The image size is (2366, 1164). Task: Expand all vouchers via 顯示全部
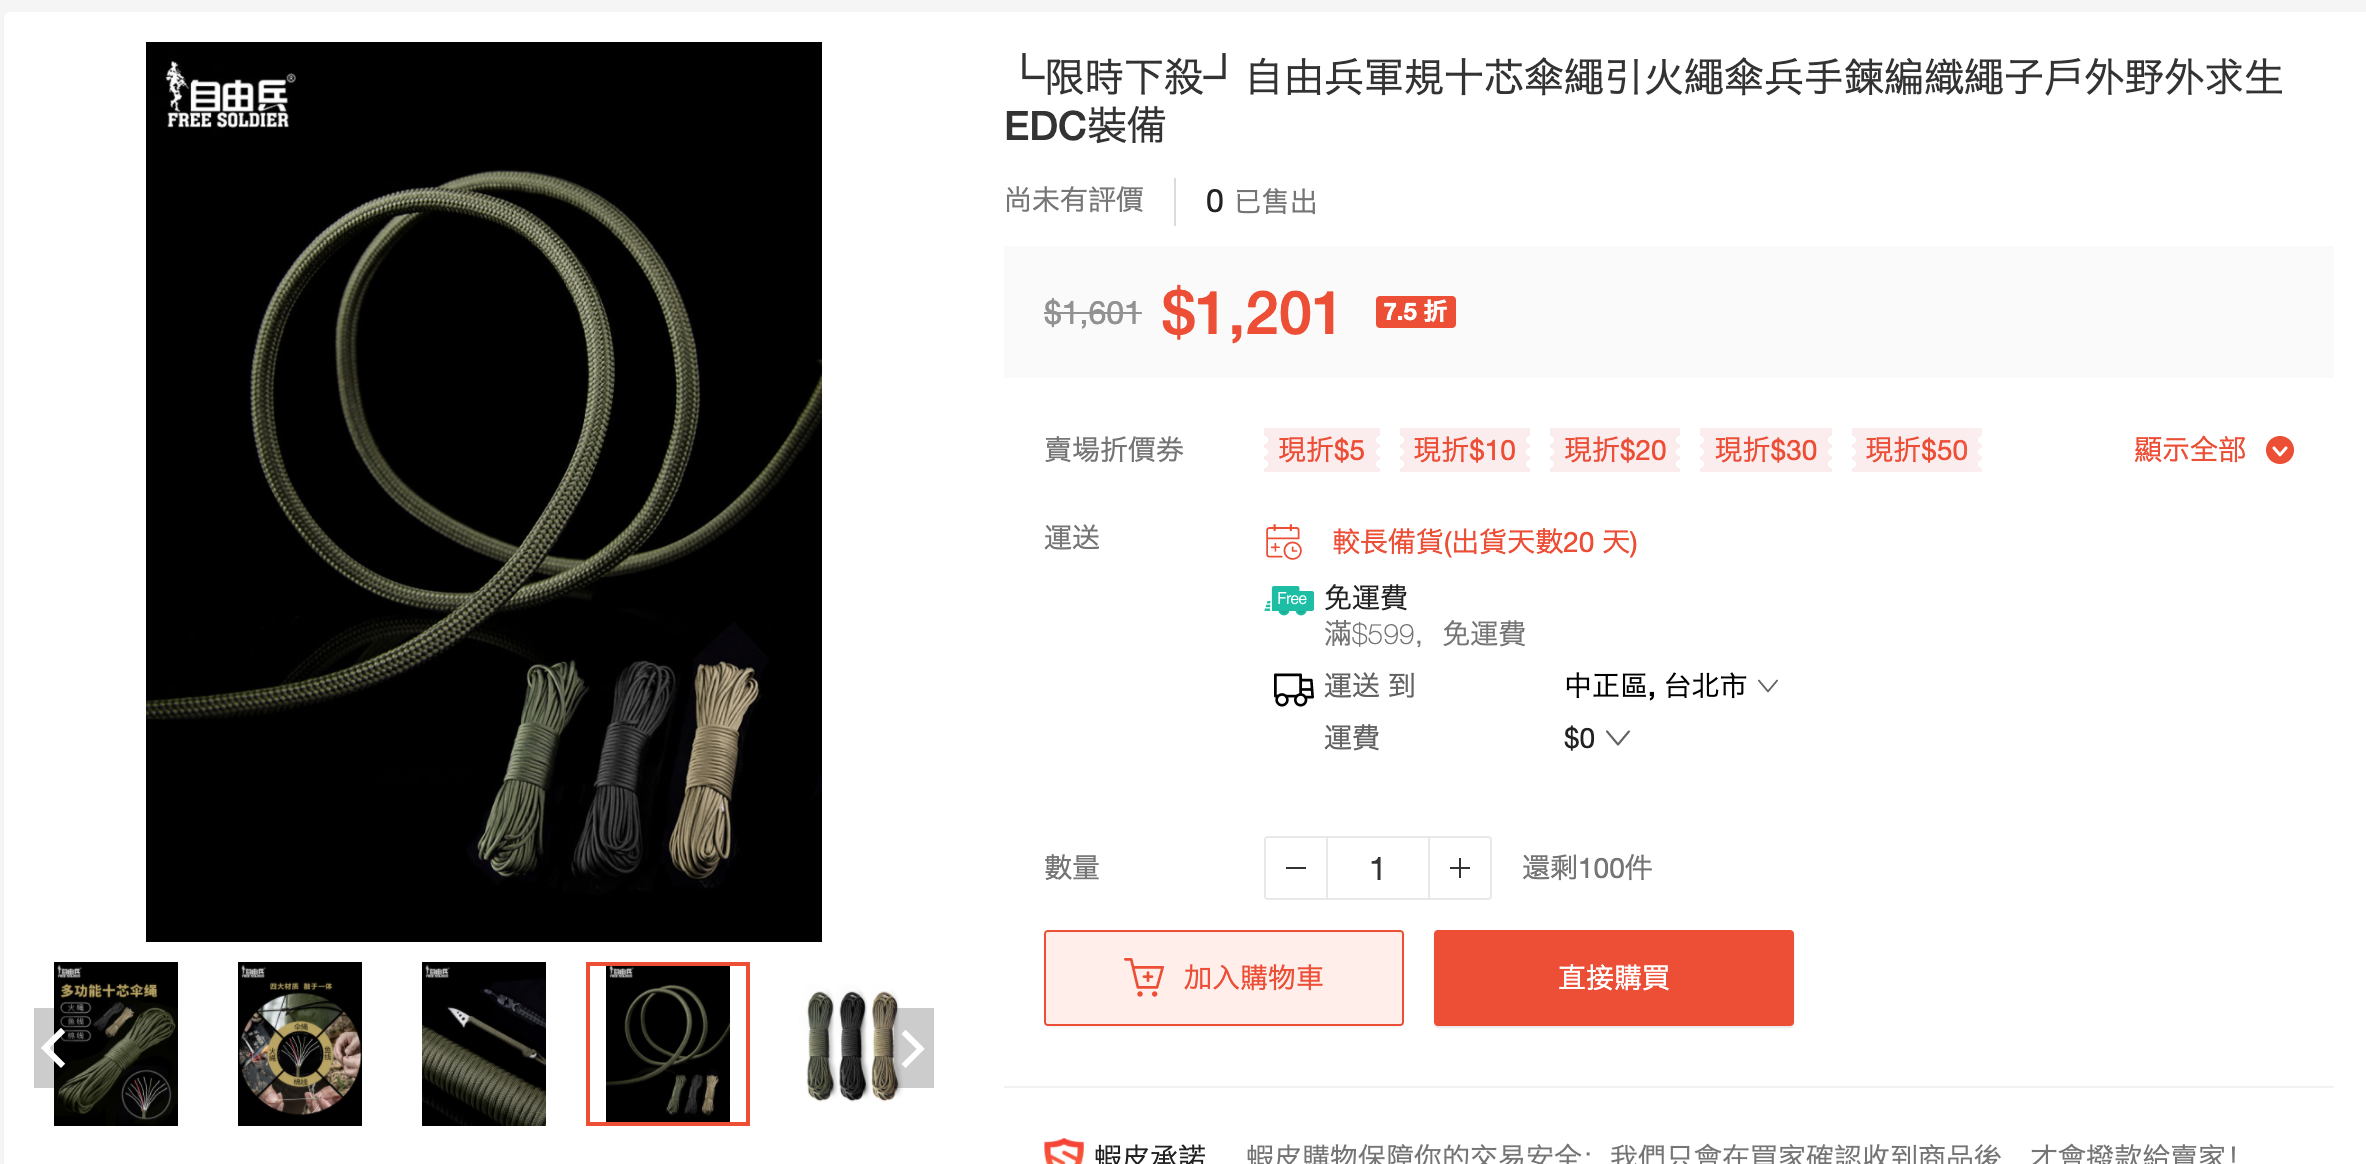(2212, 450)
